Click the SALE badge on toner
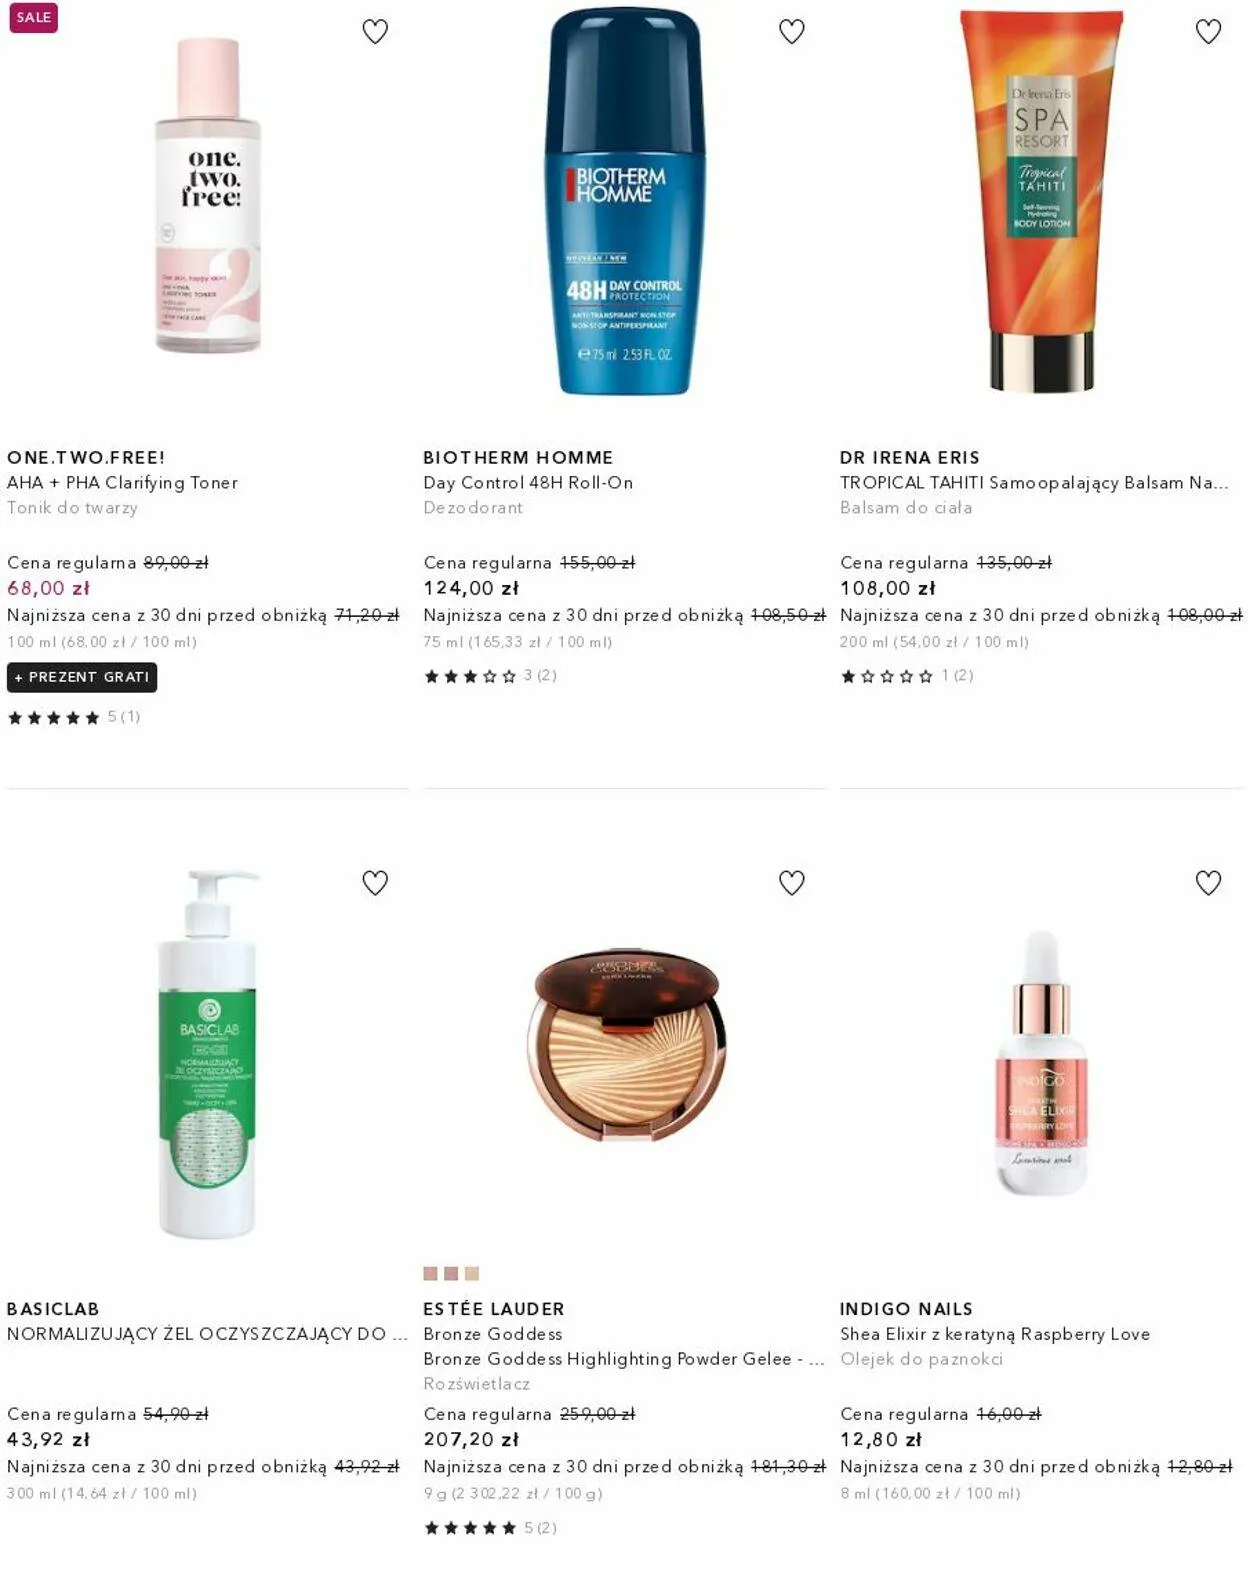This screenshot has width=1250, height=1580. point(33,17)
